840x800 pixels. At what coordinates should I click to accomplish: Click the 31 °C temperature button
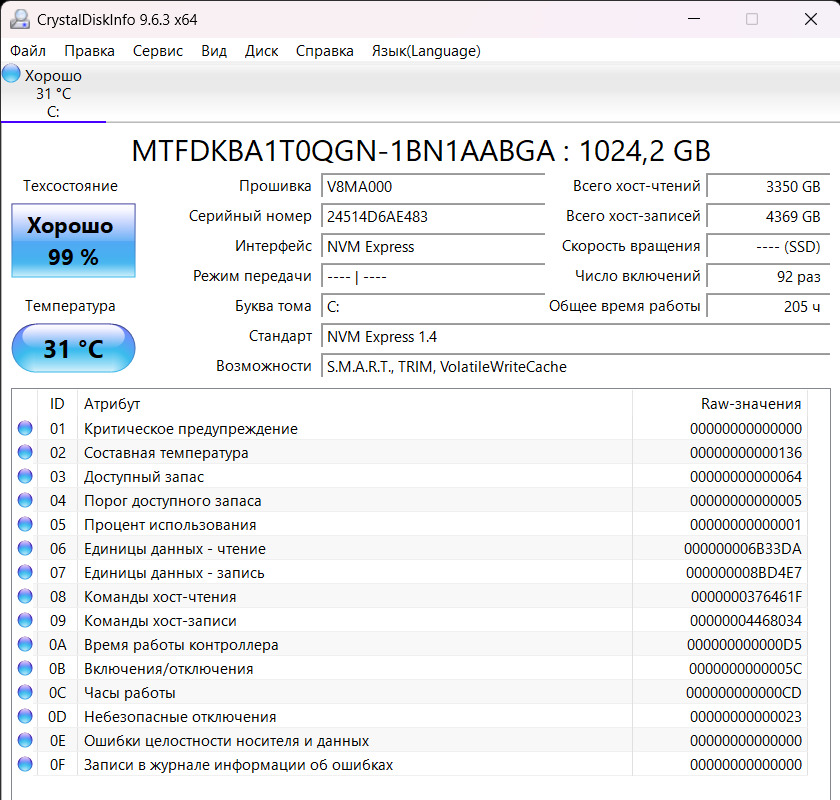coord(73,348)
